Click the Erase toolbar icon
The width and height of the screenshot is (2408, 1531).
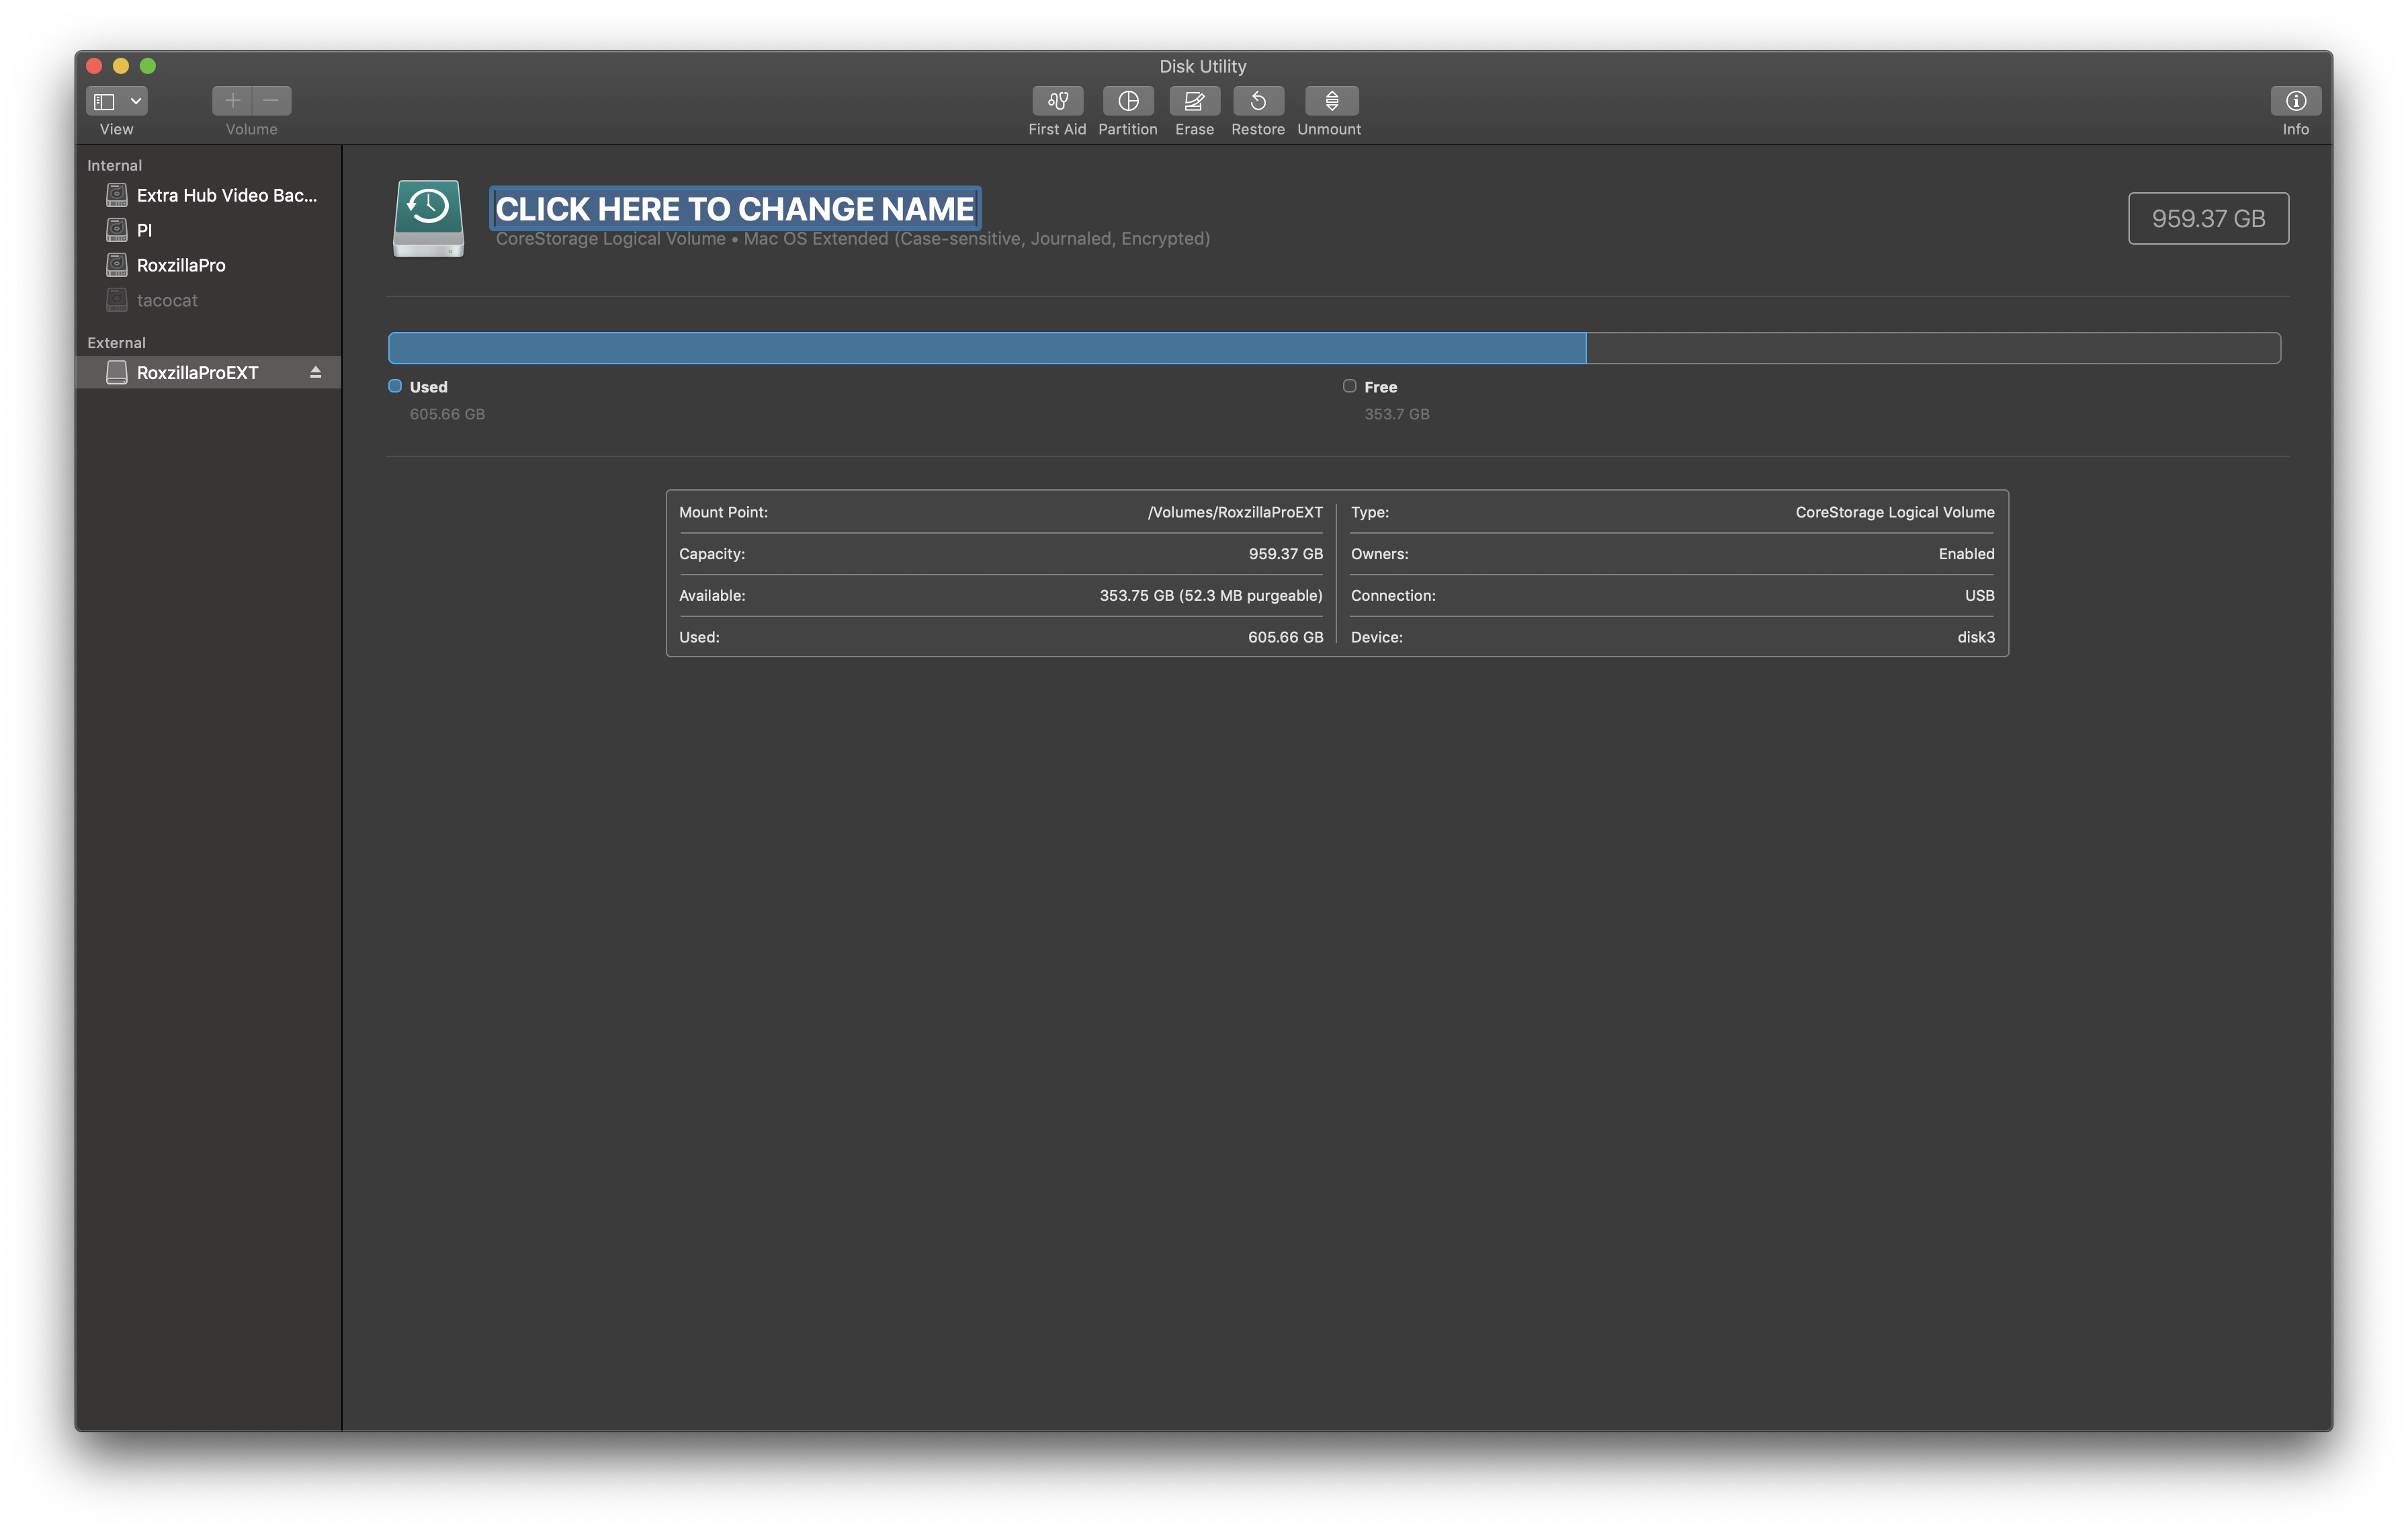tap(1194, 101)
